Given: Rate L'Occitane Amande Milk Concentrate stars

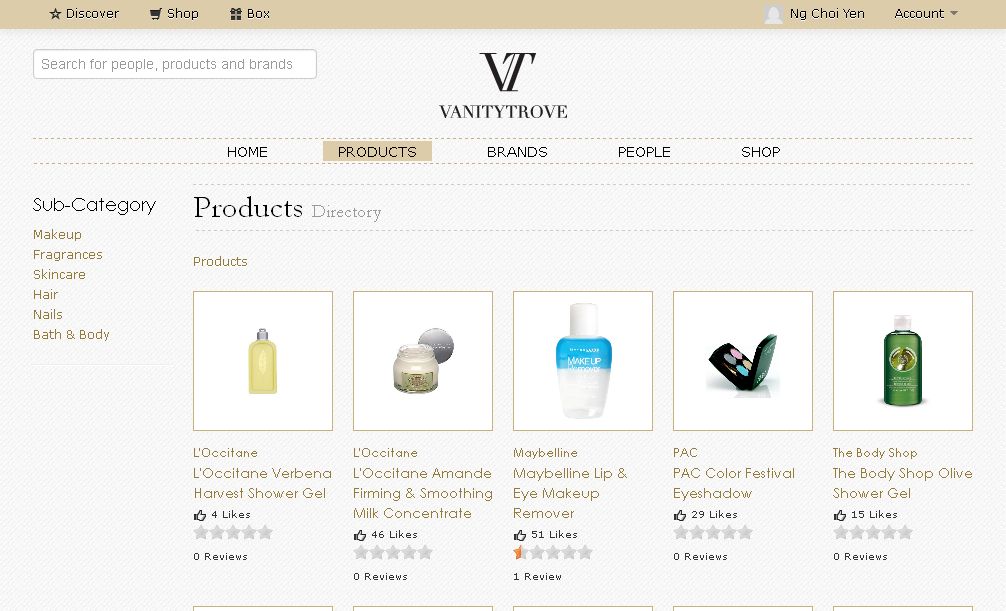Looking at the screenshot, I should click(393, 553).
